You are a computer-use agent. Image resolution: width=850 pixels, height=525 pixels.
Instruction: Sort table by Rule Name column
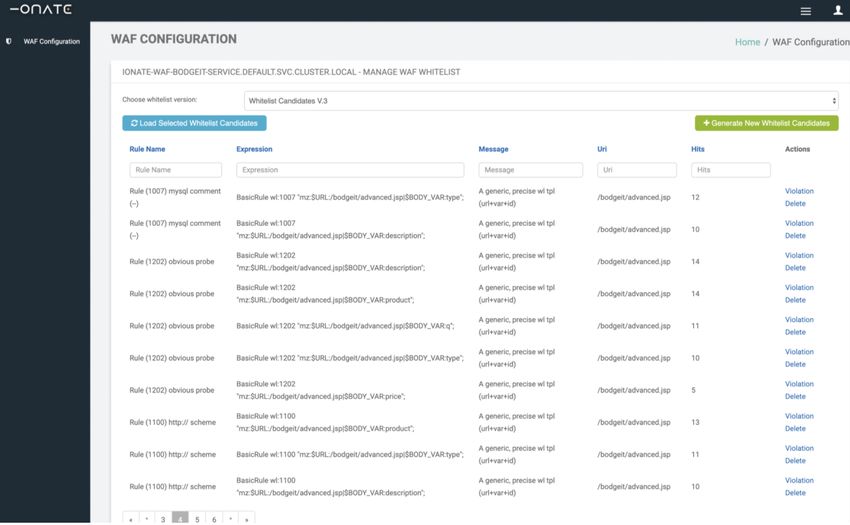tap(147, 149)
